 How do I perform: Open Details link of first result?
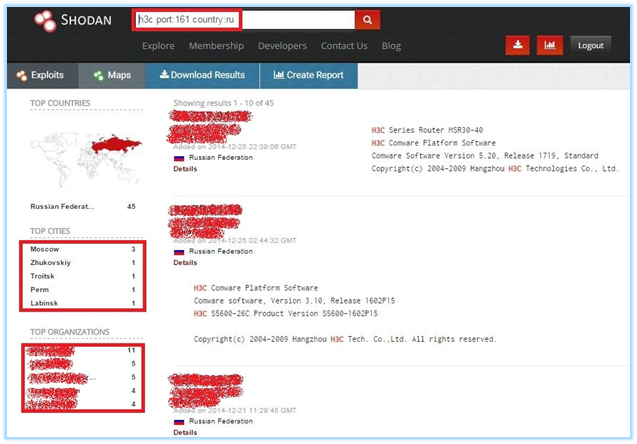pyautogui.click(x=185, y=169)
